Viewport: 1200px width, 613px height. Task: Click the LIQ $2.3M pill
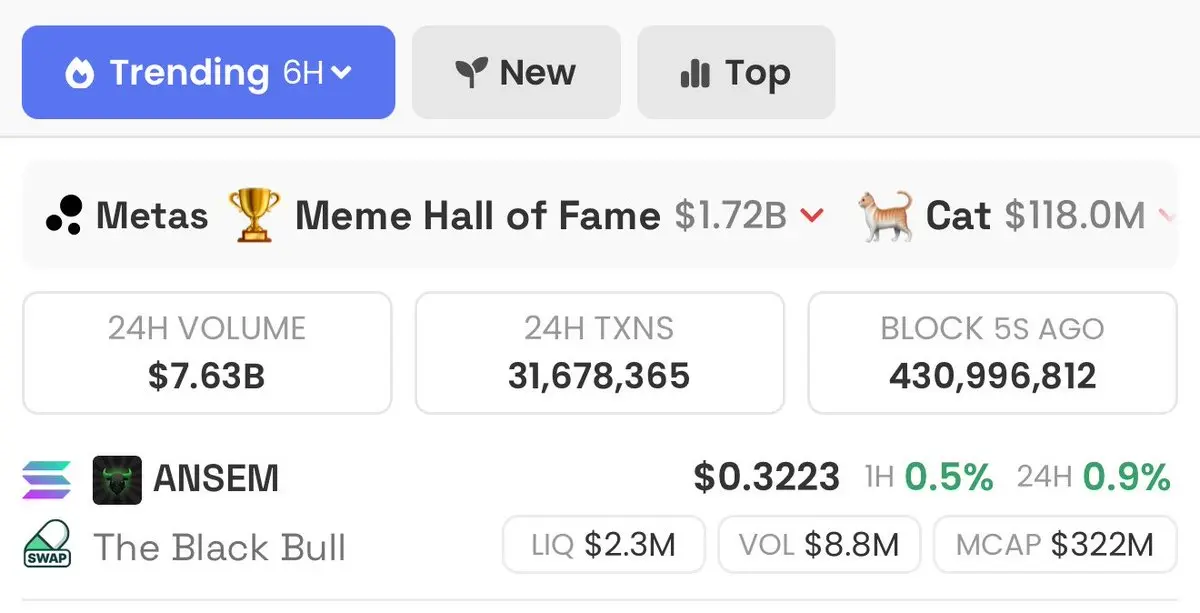pos(604,545)
